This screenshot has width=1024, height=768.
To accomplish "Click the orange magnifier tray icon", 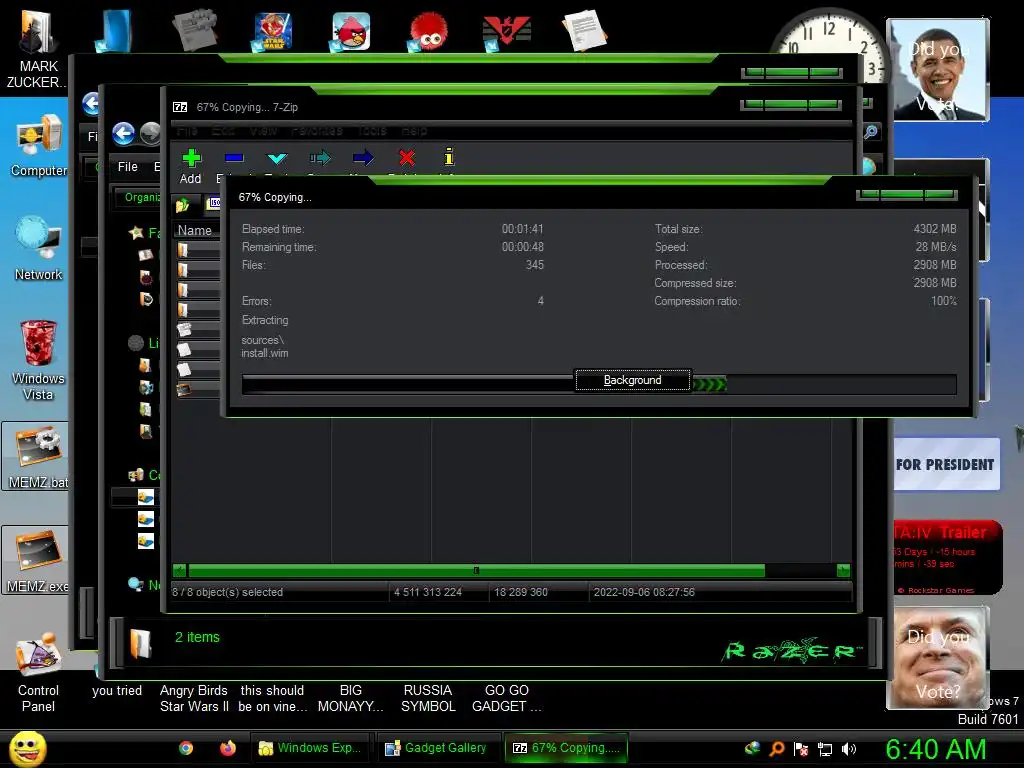I will click(x=777, y=749).
